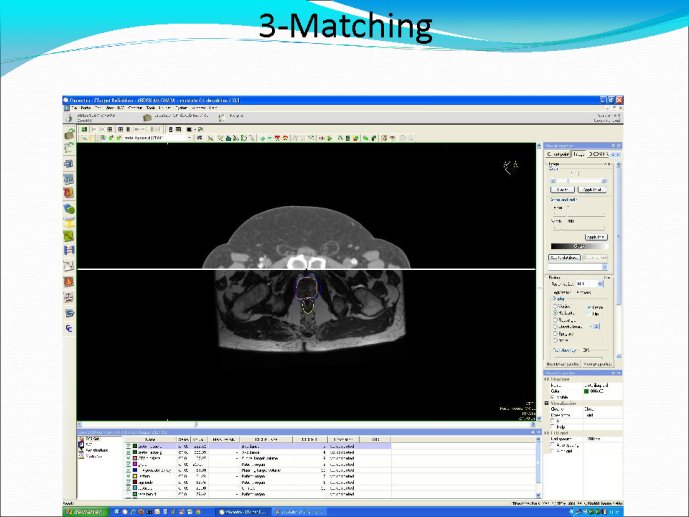Click the Name column header in structure table

pyautogui.click(x=149, y=439)
